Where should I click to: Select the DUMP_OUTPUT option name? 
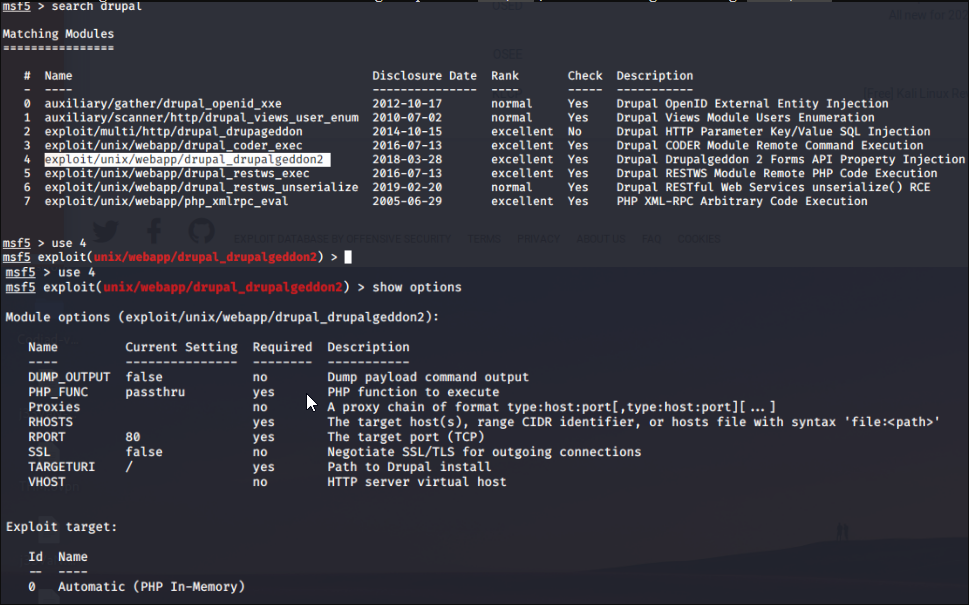69,377
